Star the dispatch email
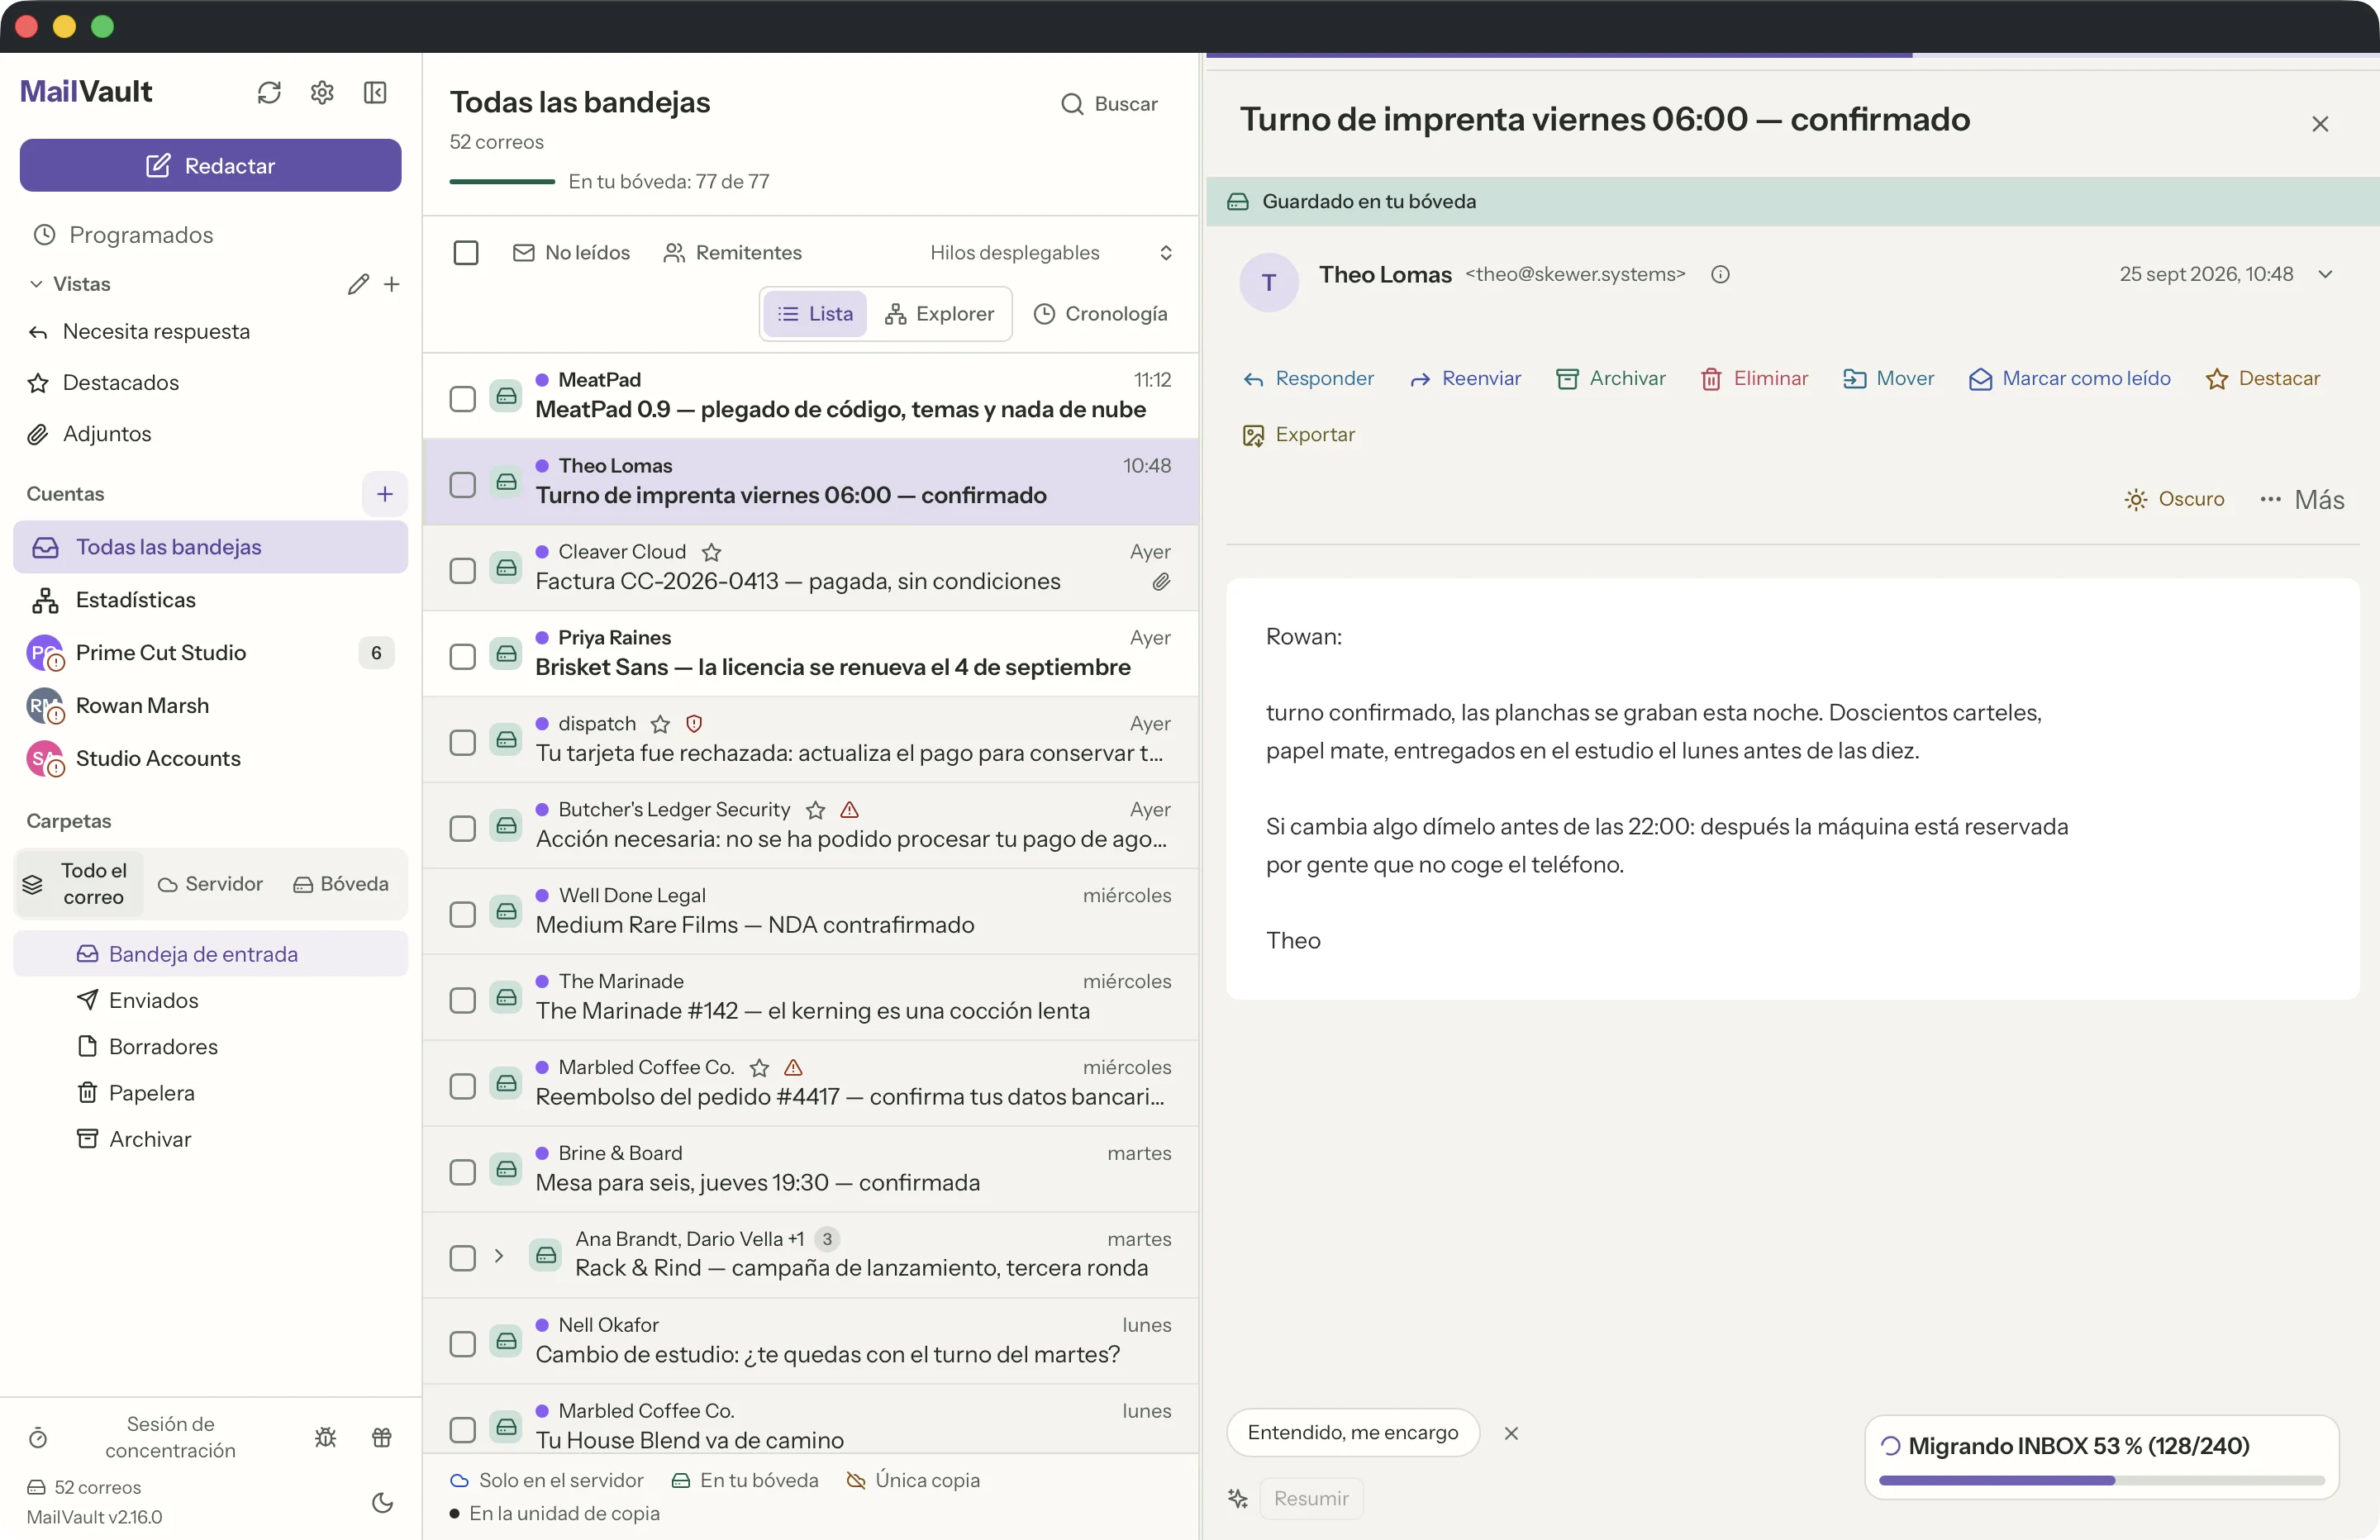Image resolution: width=2380 pixels, height=1540 pixels. tap(660, 724)
